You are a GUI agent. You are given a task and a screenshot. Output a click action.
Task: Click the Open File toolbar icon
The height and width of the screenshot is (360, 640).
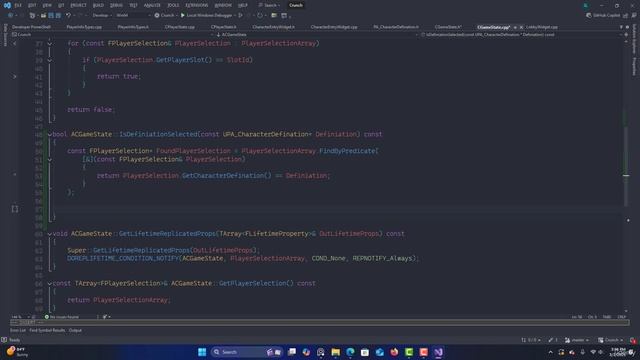43,16
